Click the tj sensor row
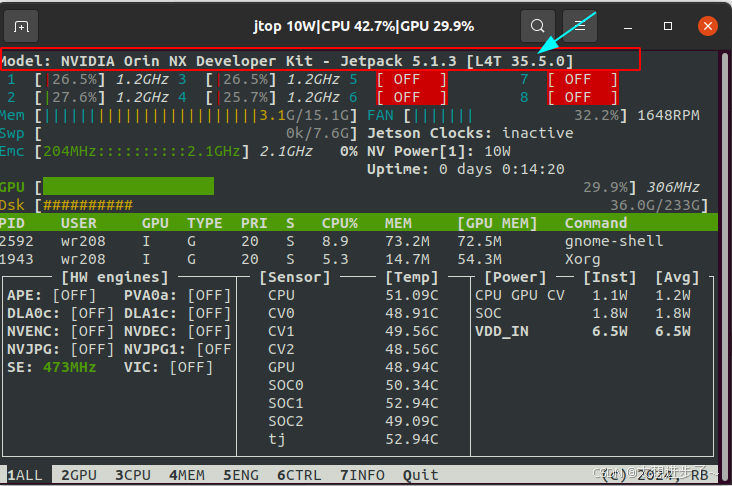The image size is (732, 486). tap(353, 439)
